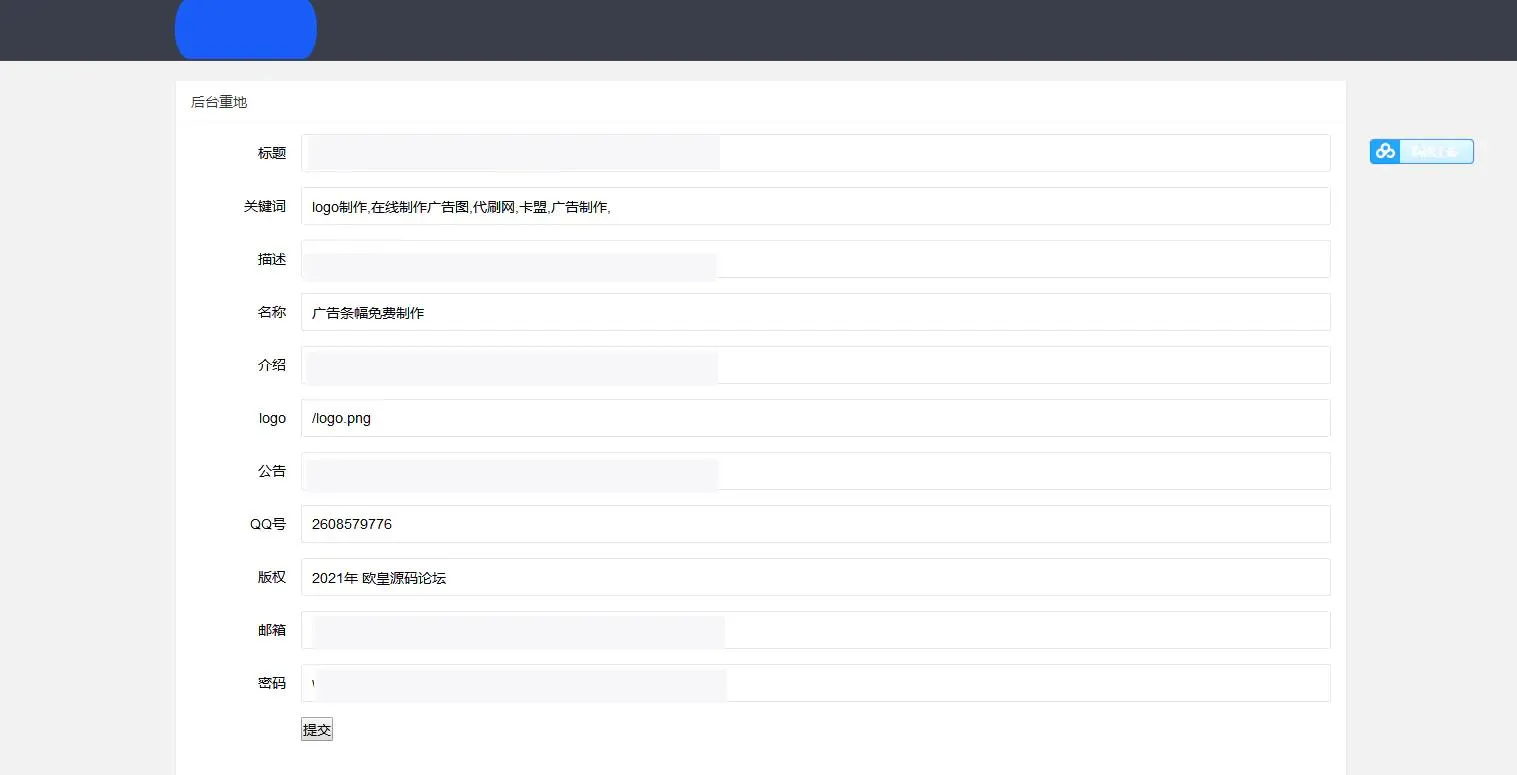Select the 描述 description input field
1517x775 pixels.
pyautogui.click(x=815, y=259)
